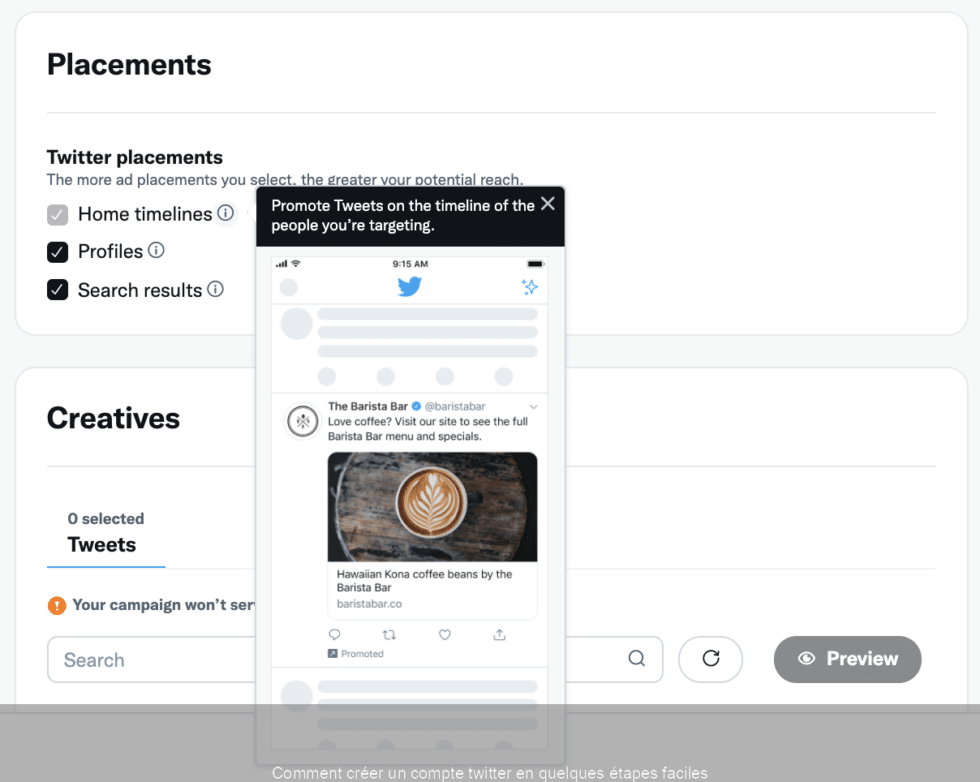Click the reply bubble icon on the tweet
Viewport: 980px width, 782px height.
[335, 634]
